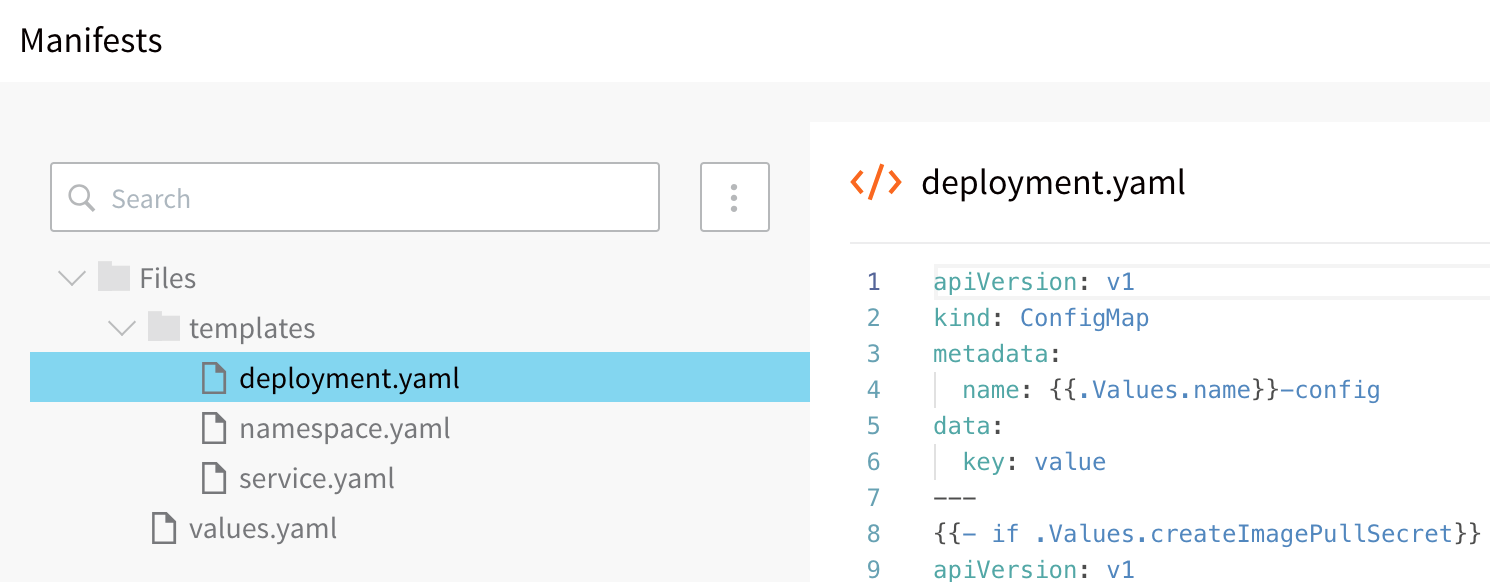Click the 'kind: ConfigMap' code line
This screenshot has height=582, width=1490.
1041,318
